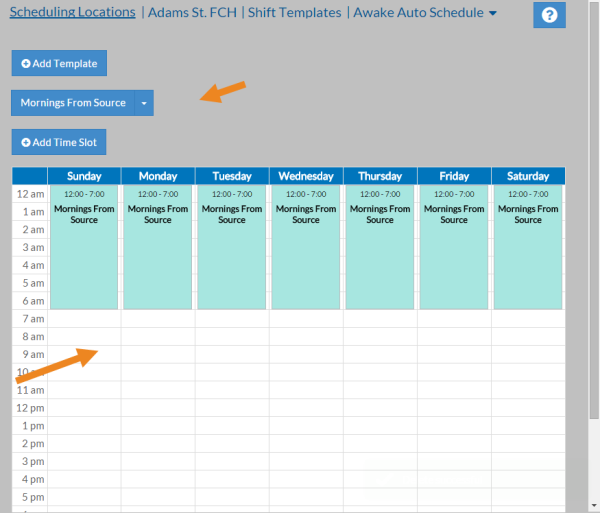Open the Mornings From Source dropdown arrow
This screenshot has height=513, width=600.
click(x=144, y=103)
